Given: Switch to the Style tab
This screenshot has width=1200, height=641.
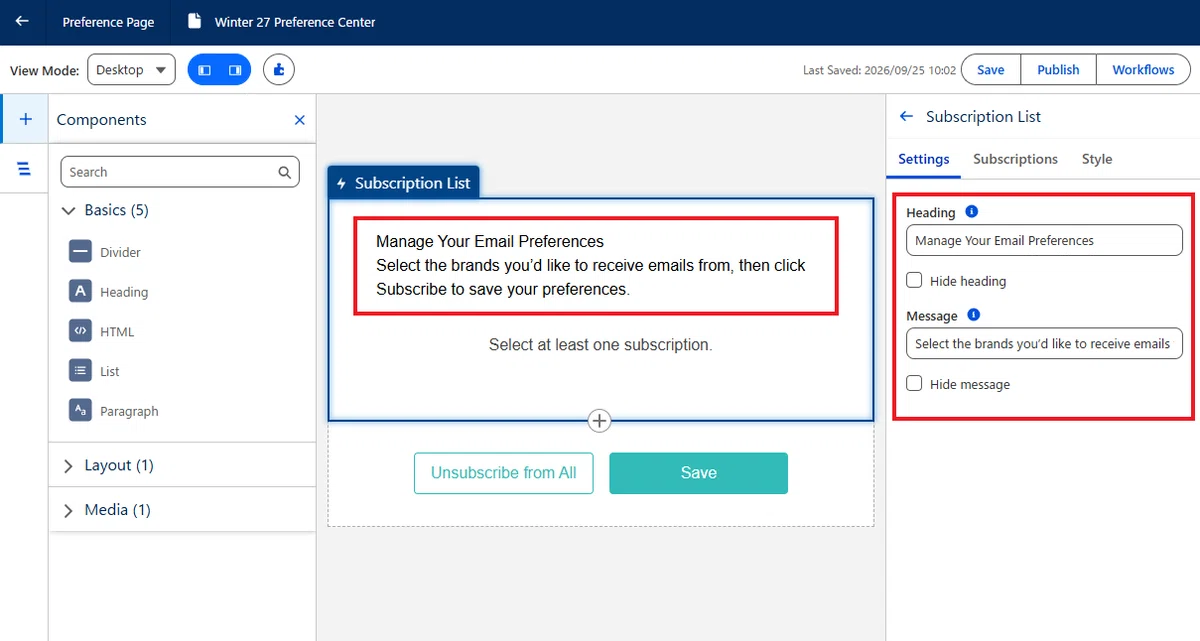Looking at the screenshot, I should (1097, 159).
